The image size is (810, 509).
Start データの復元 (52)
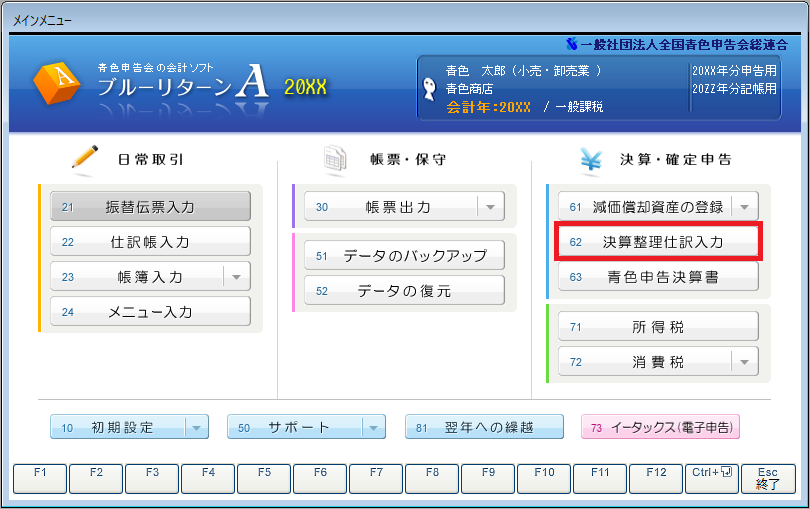[404, 290]
